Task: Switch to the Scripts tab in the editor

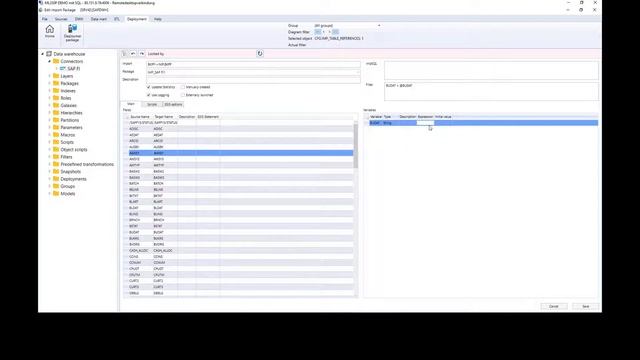Action: click(x=152, y=104)
